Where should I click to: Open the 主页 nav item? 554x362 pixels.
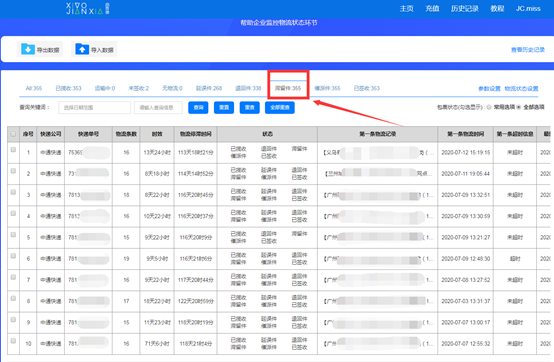(x=406, y=8)
